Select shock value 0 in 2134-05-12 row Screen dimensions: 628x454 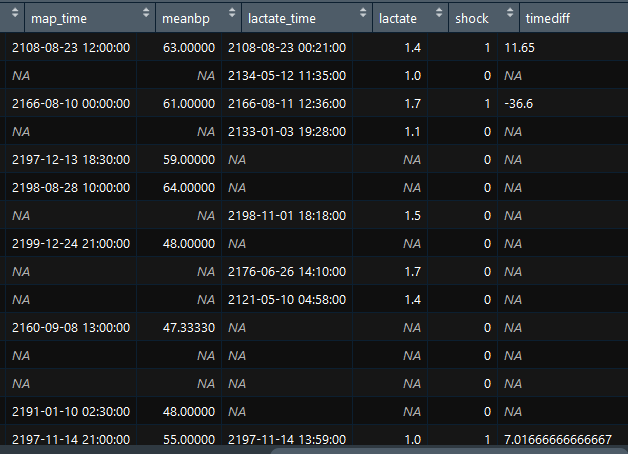487,76
